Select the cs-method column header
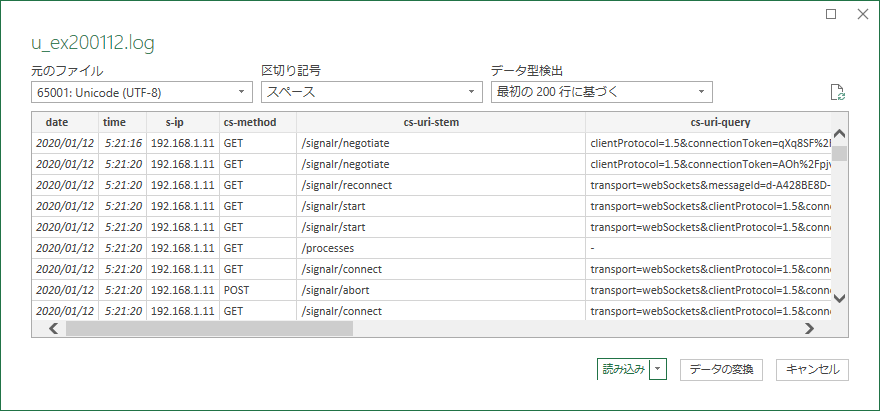880x411 pixels. (x=258, y=122)
